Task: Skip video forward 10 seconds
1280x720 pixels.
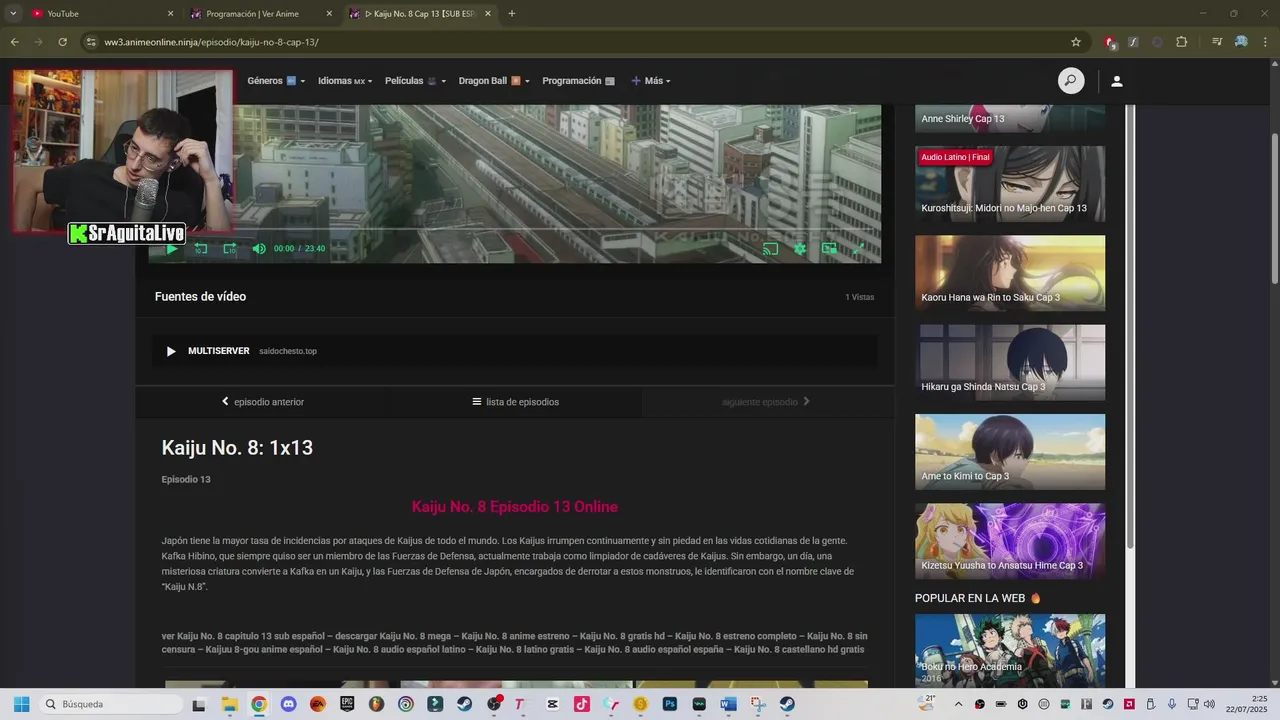Action: click(229, 249)
